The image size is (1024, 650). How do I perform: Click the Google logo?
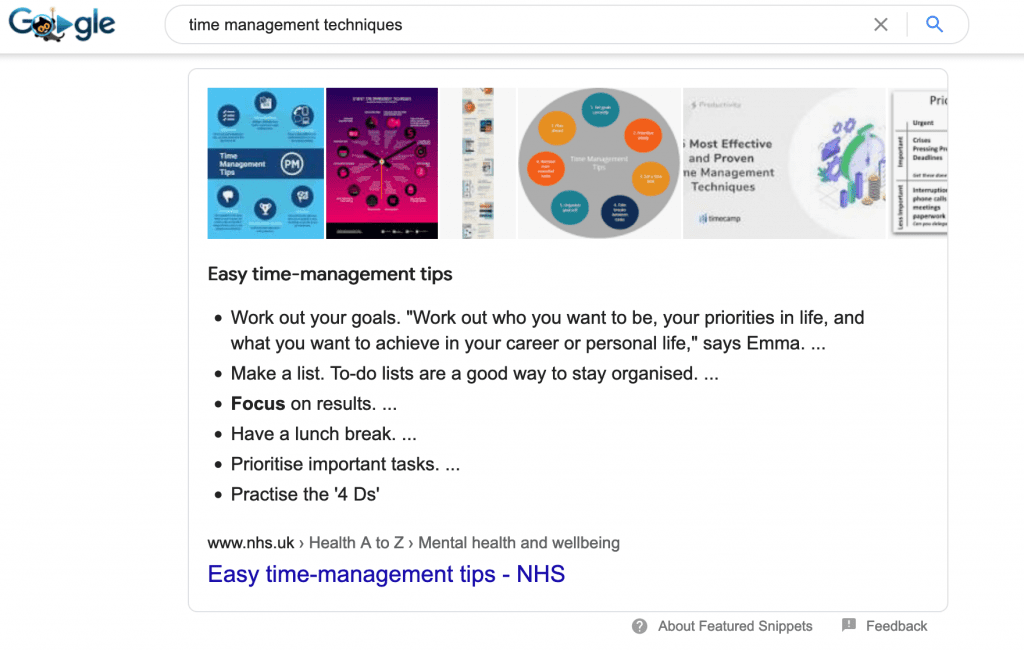click(62, 25)
